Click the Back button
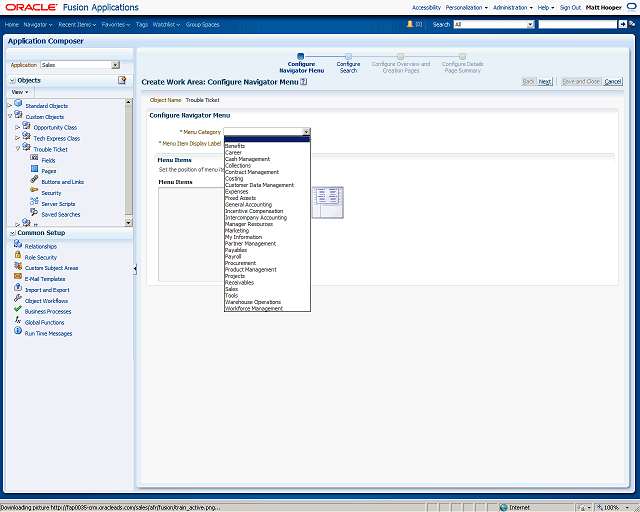 [529, 82]
